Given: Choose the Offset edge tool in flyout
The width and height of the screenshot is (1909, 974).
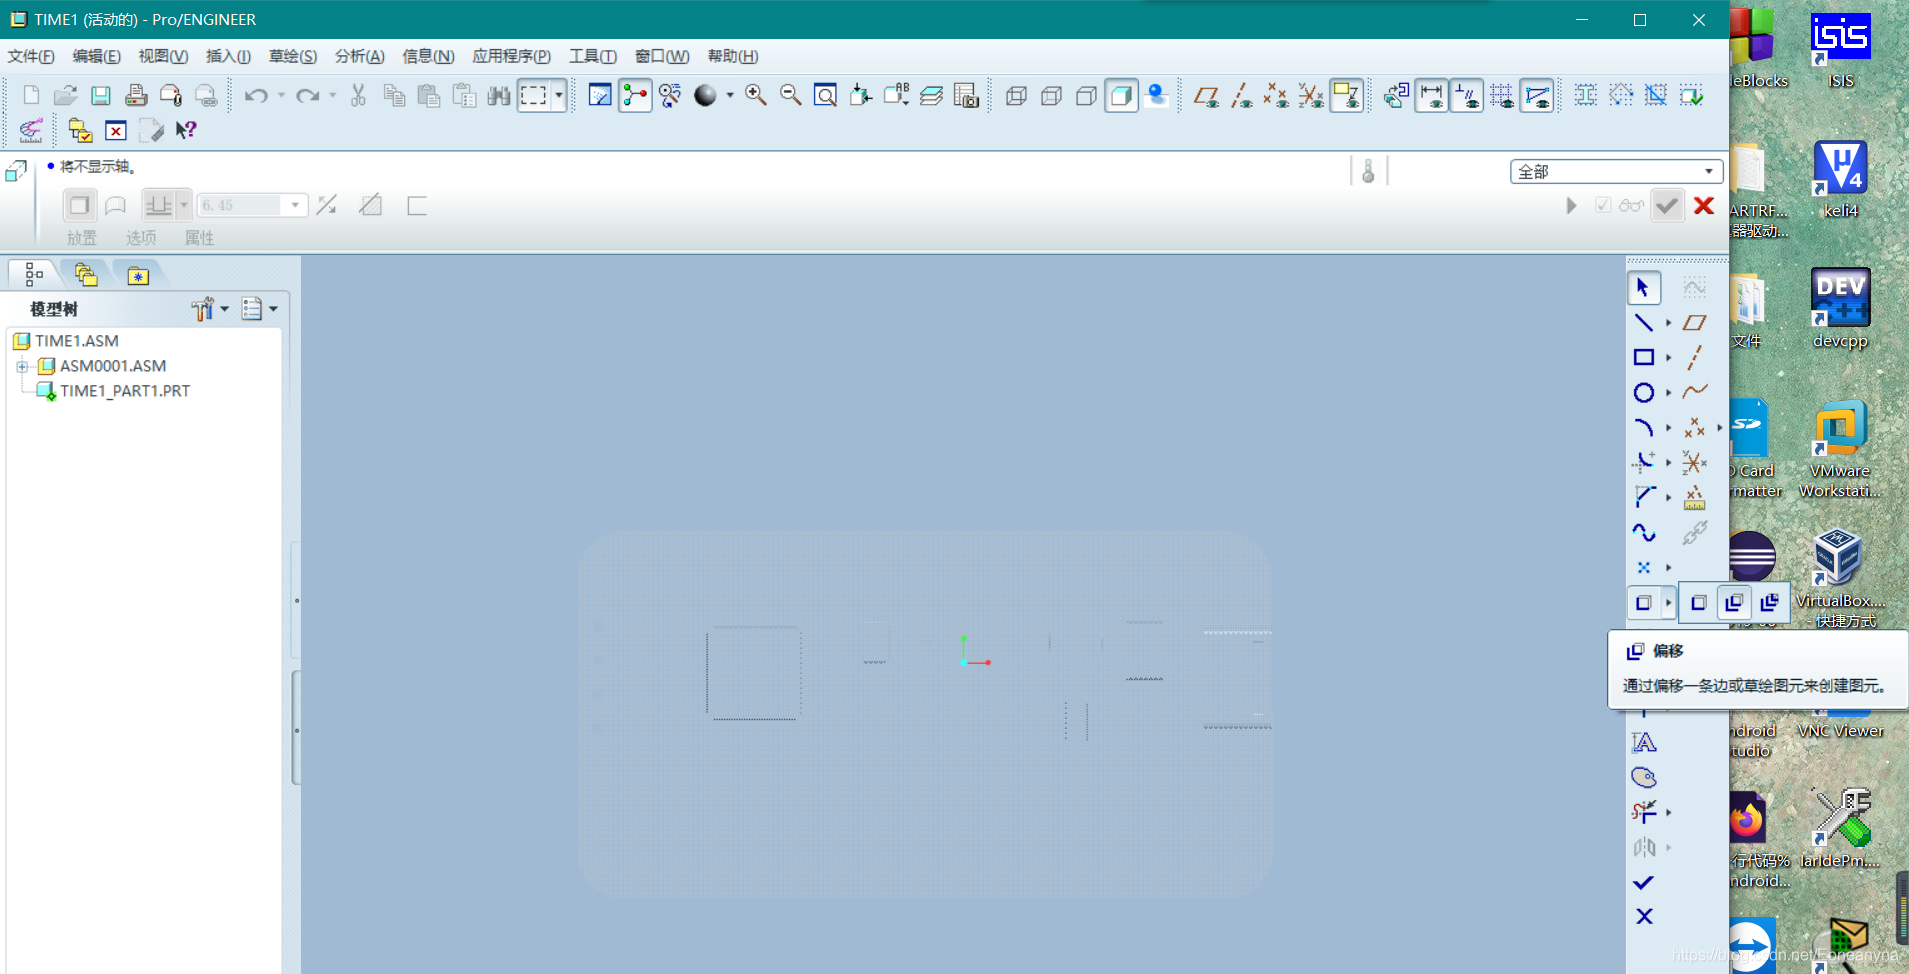Looking at the screenshot, I should (1734, 602).
